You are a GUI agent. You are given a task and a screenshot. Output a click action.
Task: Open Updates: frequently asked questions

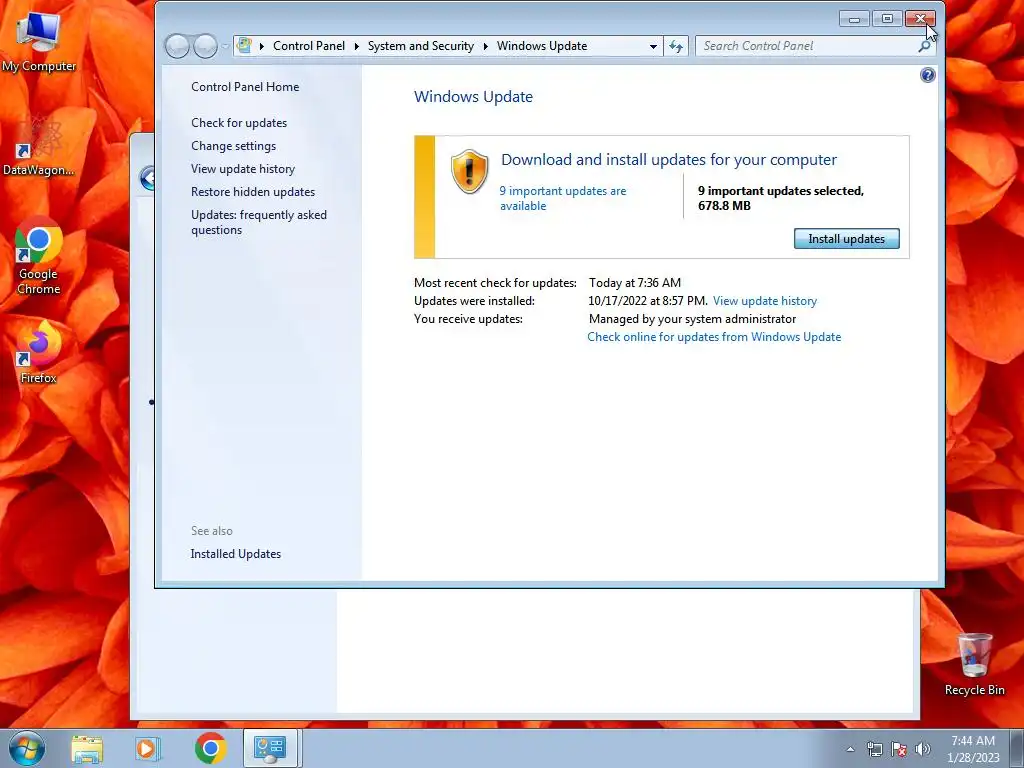point(259,222)
